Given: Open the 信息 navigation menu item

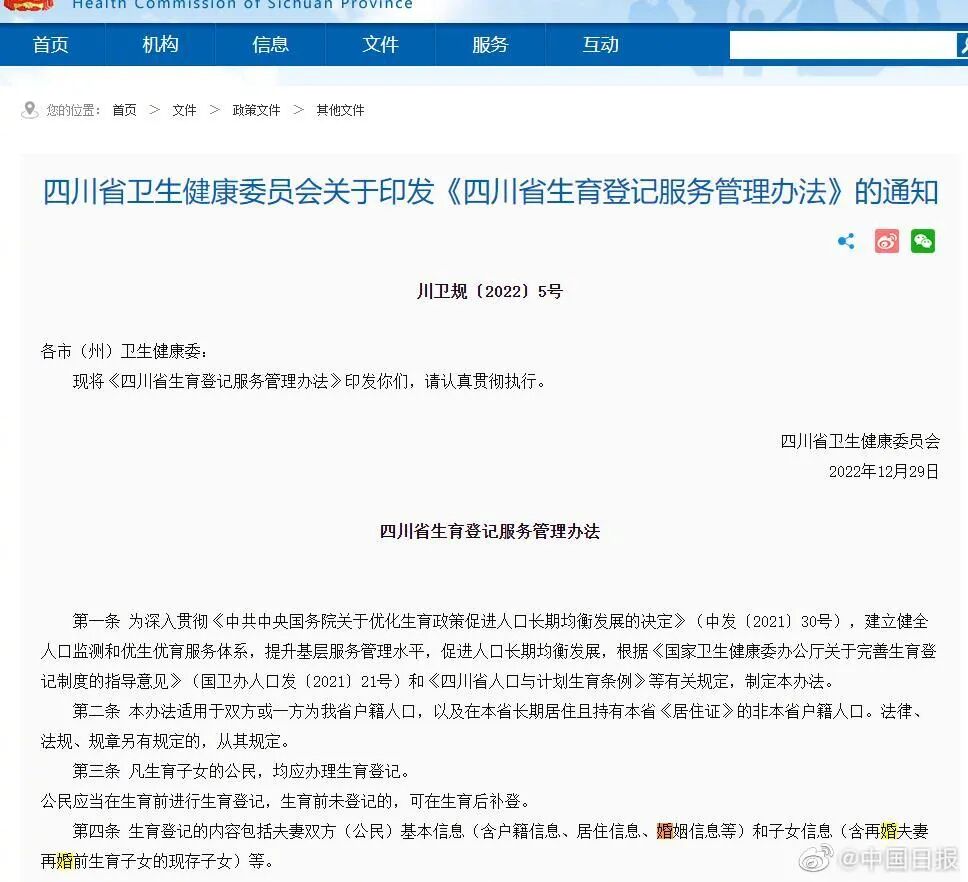Looking at the screenshot, I should pyautogui.click(x=270, y=44).
